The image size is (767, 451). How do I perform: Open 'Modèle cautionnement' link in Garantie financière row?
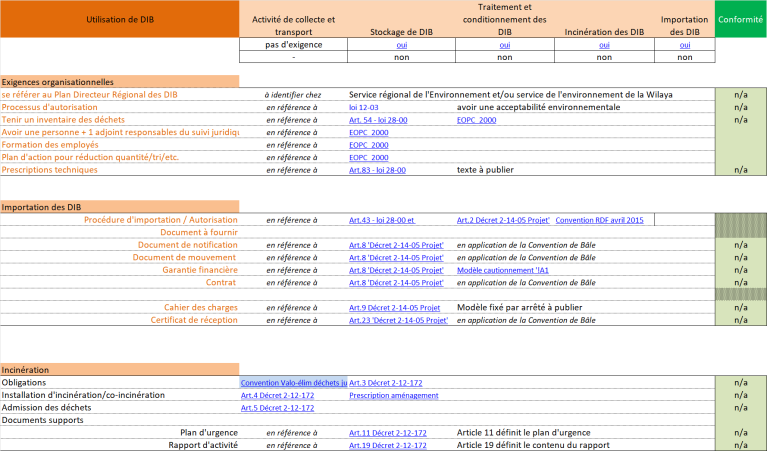(502, 270)
